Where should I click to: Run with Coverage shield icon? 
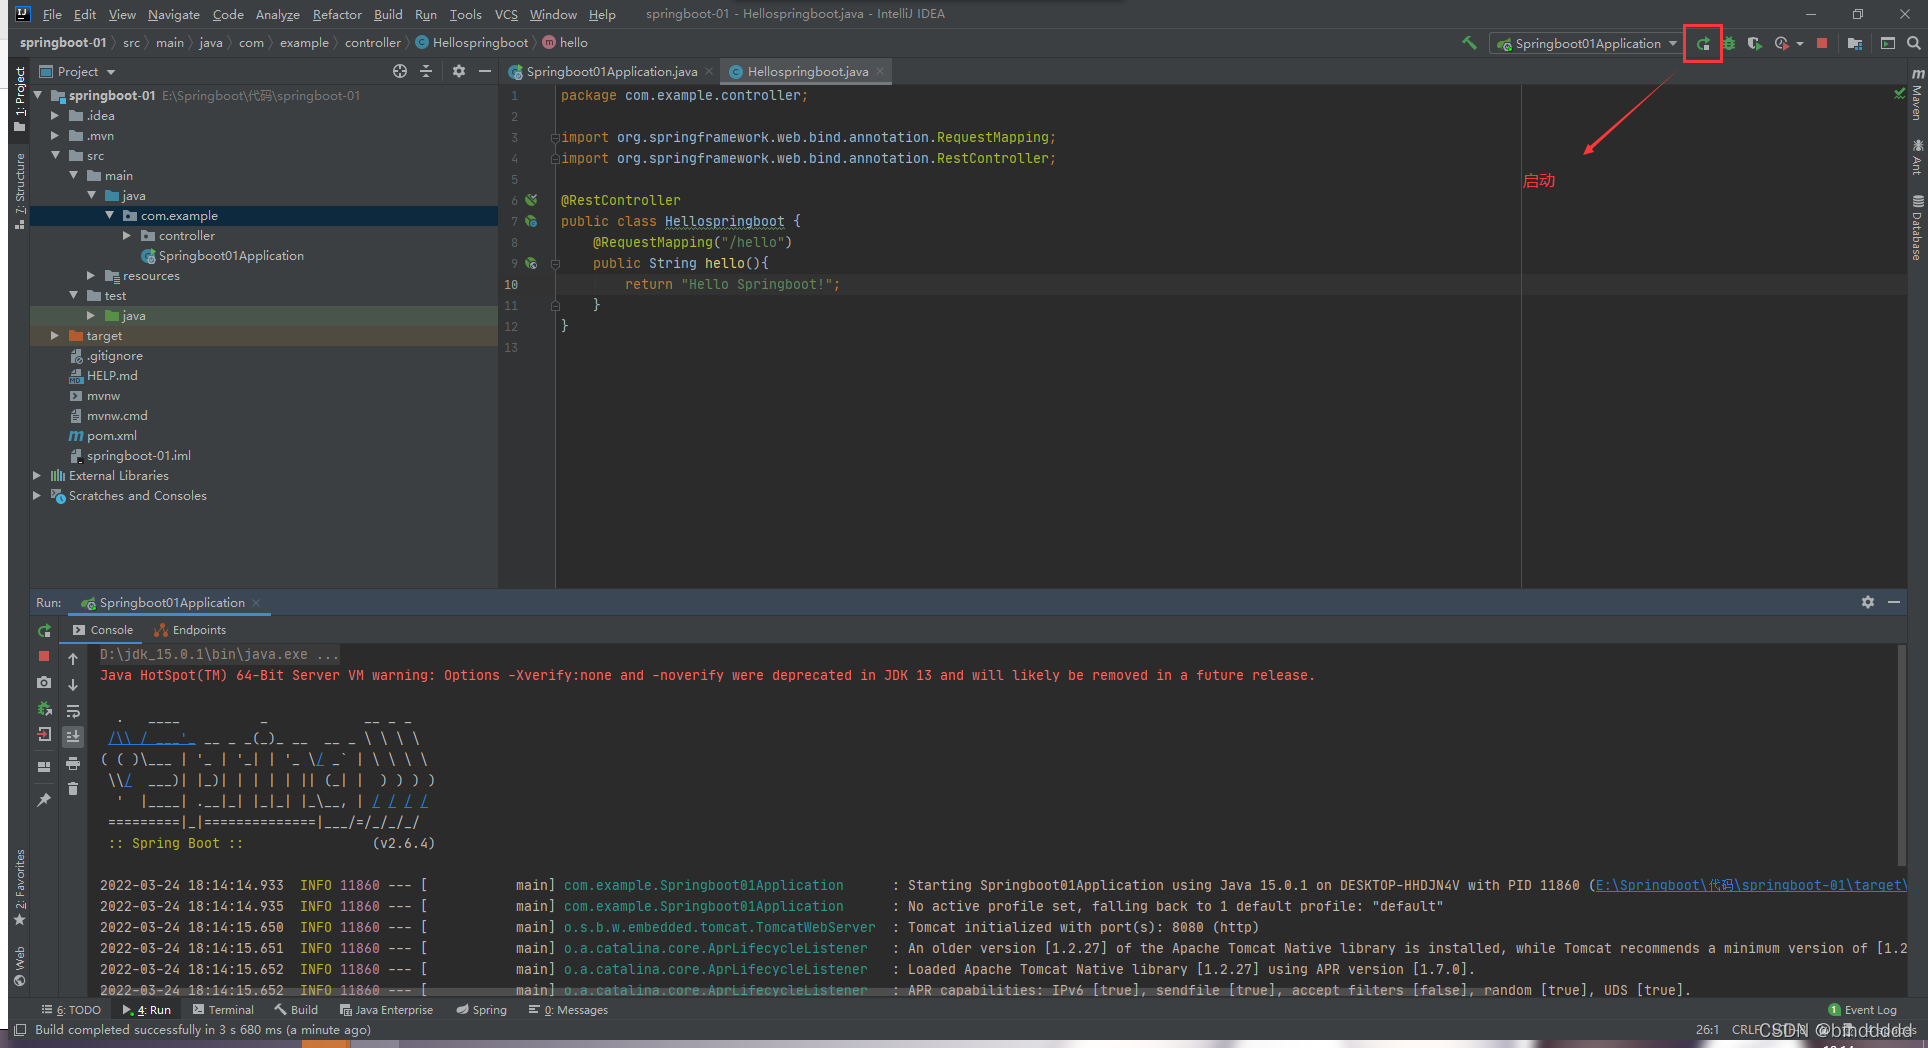tap(1754, 43)
